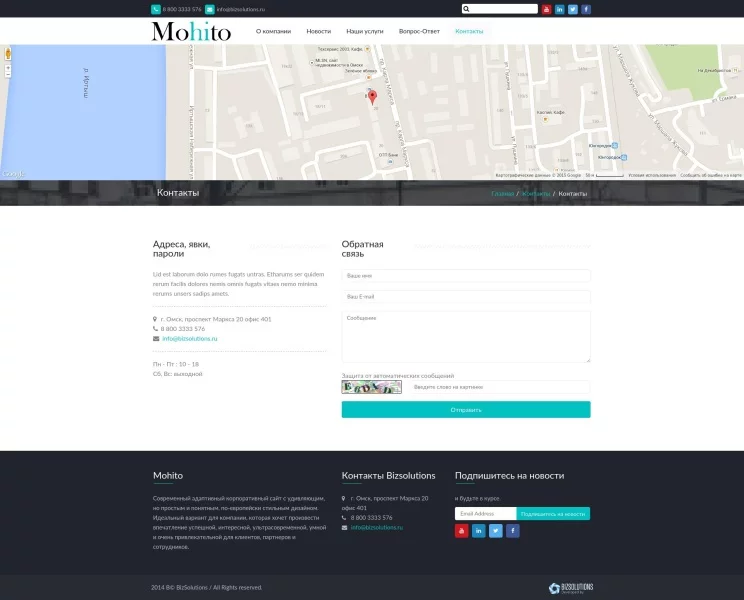Image resolution: width=744 pixels, height=600 pixels.
Task: Click the "Ваше имя" input field
Action: [x=466, y=276]
